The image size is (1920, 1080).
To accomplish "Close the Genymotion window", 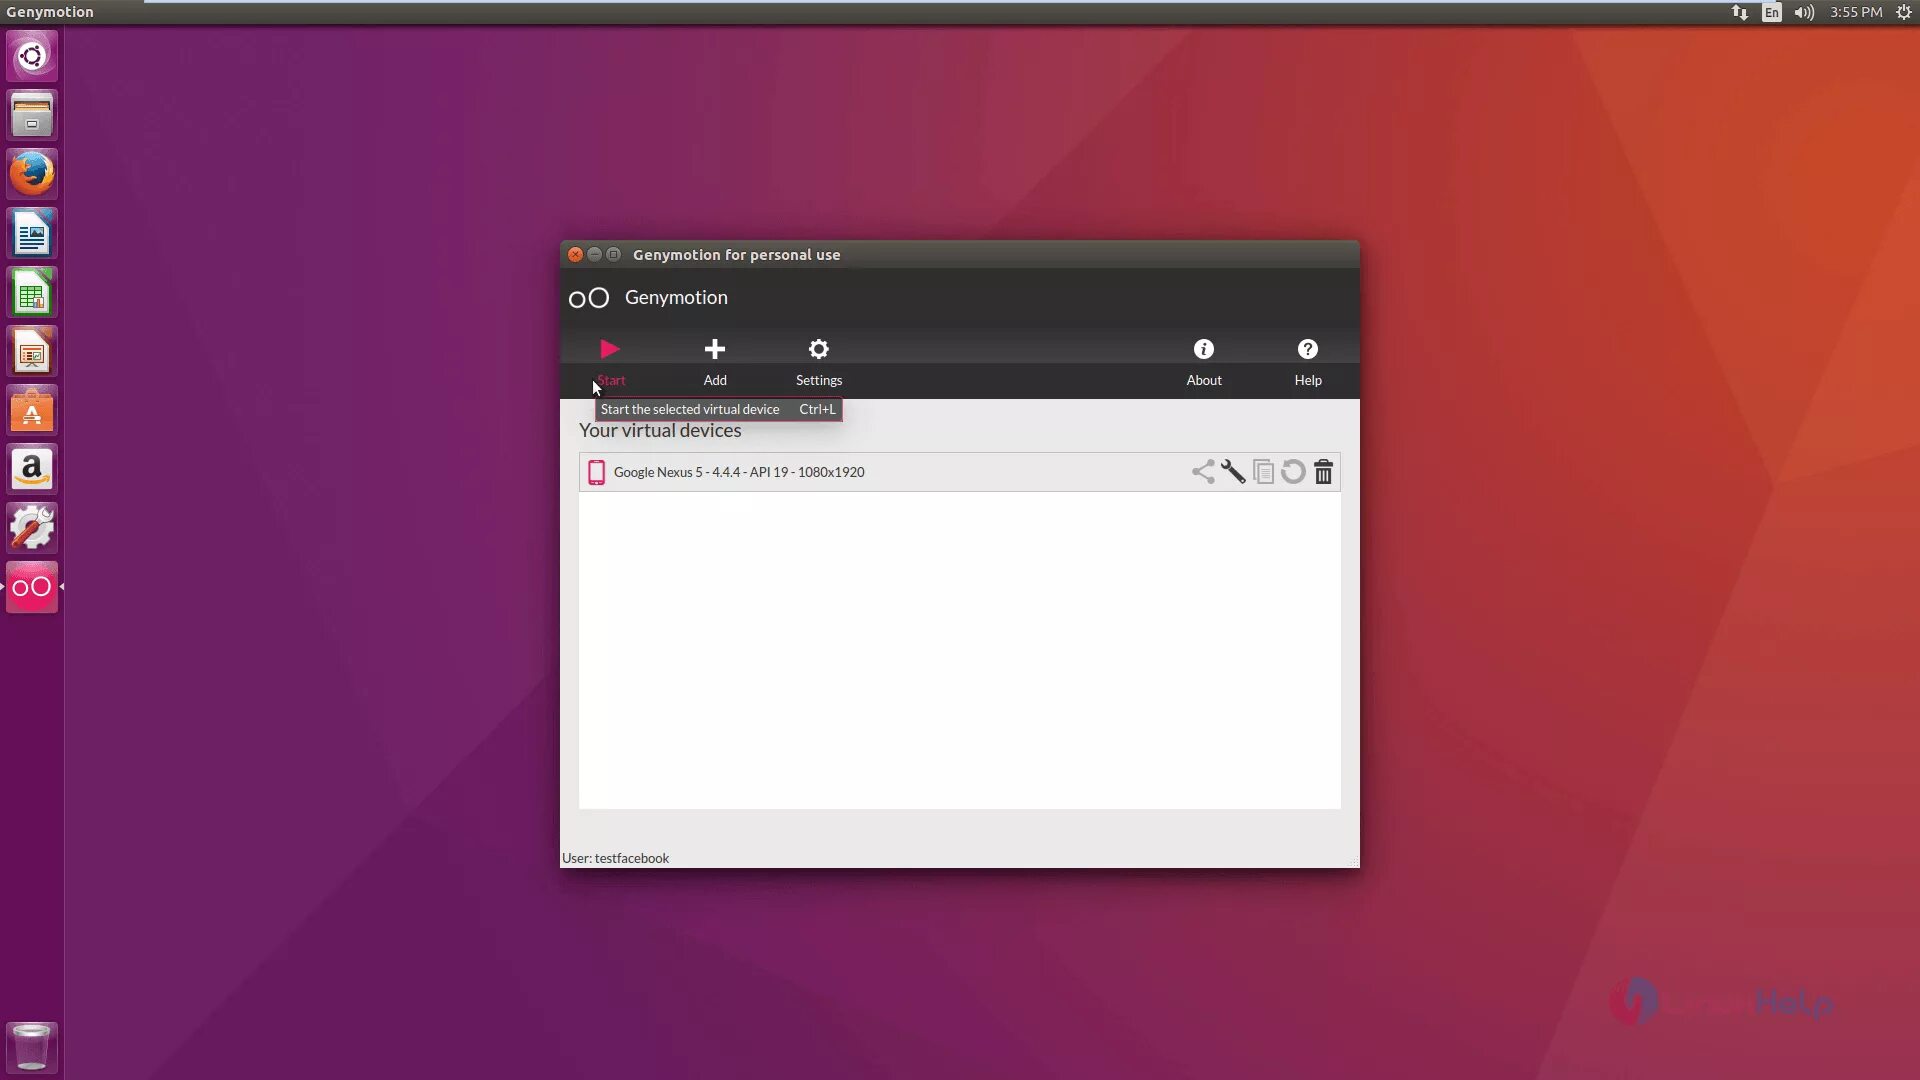I will coord(575,254).
